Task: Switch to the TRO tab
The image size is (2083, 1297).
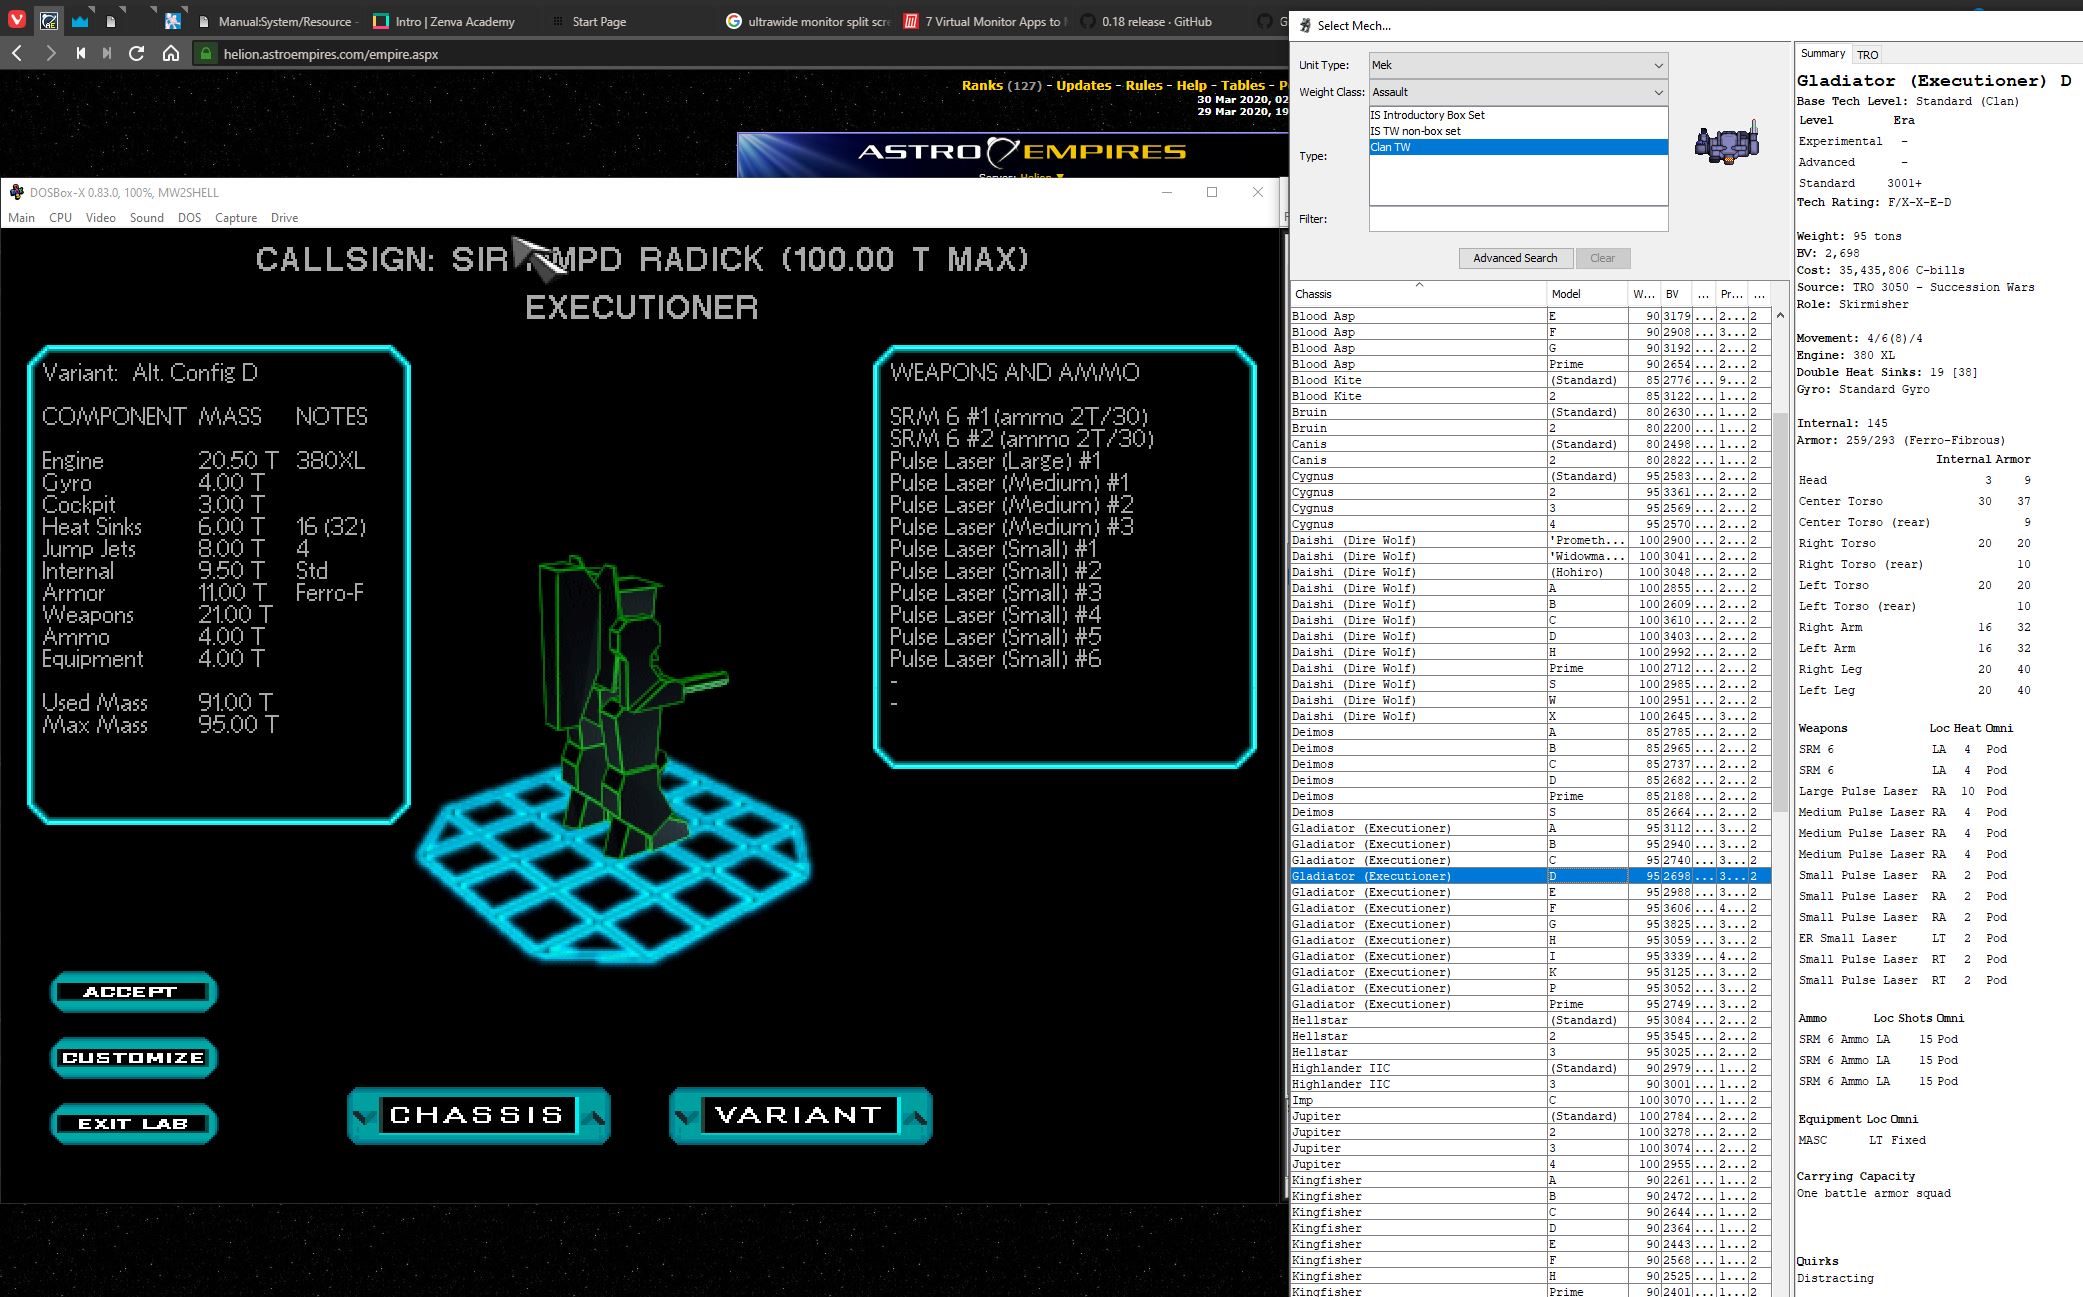Action: pos(1867,55)
